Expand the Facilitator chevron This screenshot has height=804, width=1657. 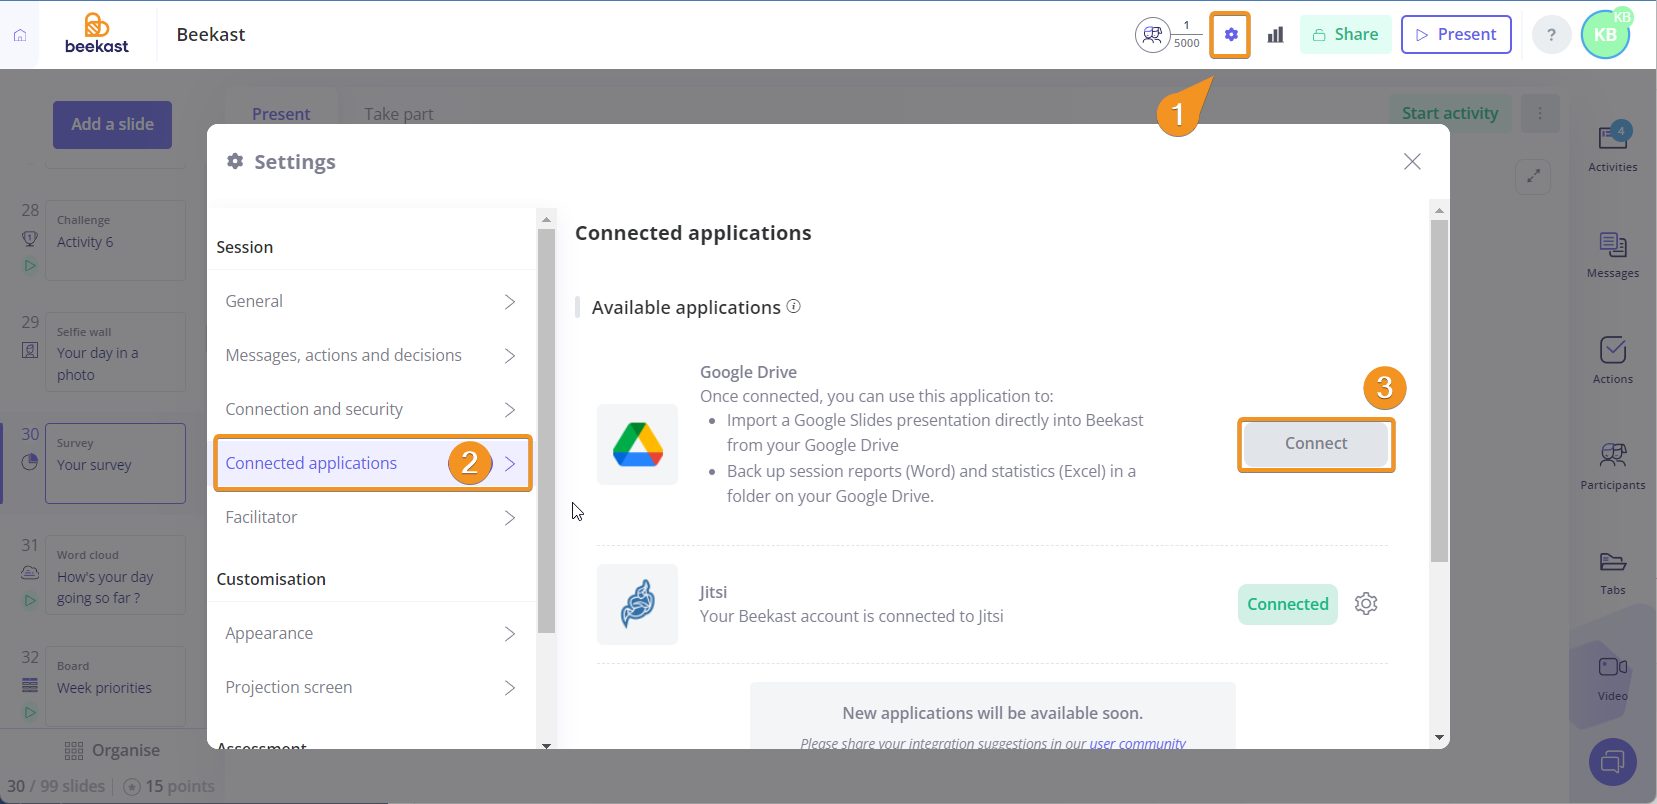tap(510, 518)
